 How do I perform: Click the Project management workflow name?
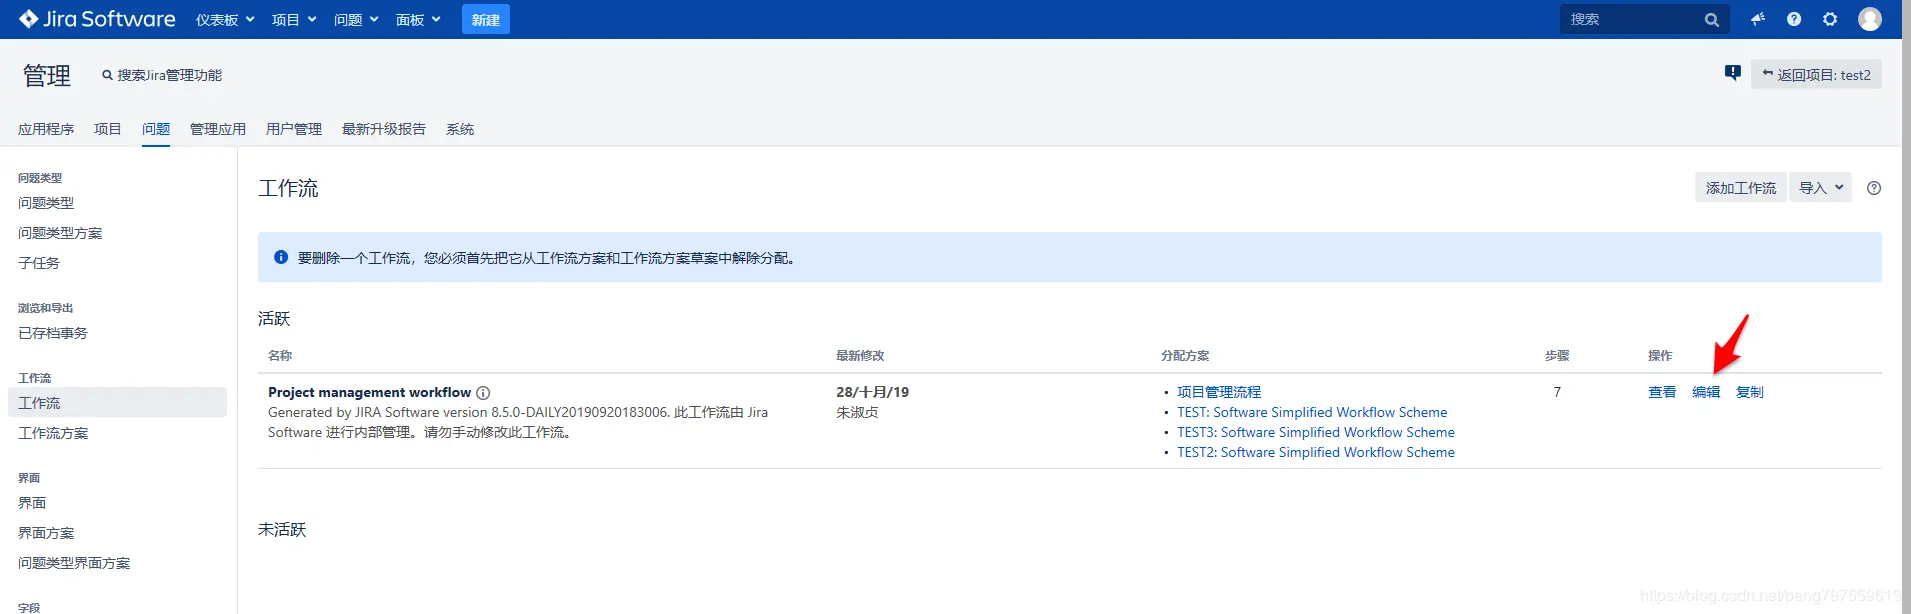pos(369,392)
